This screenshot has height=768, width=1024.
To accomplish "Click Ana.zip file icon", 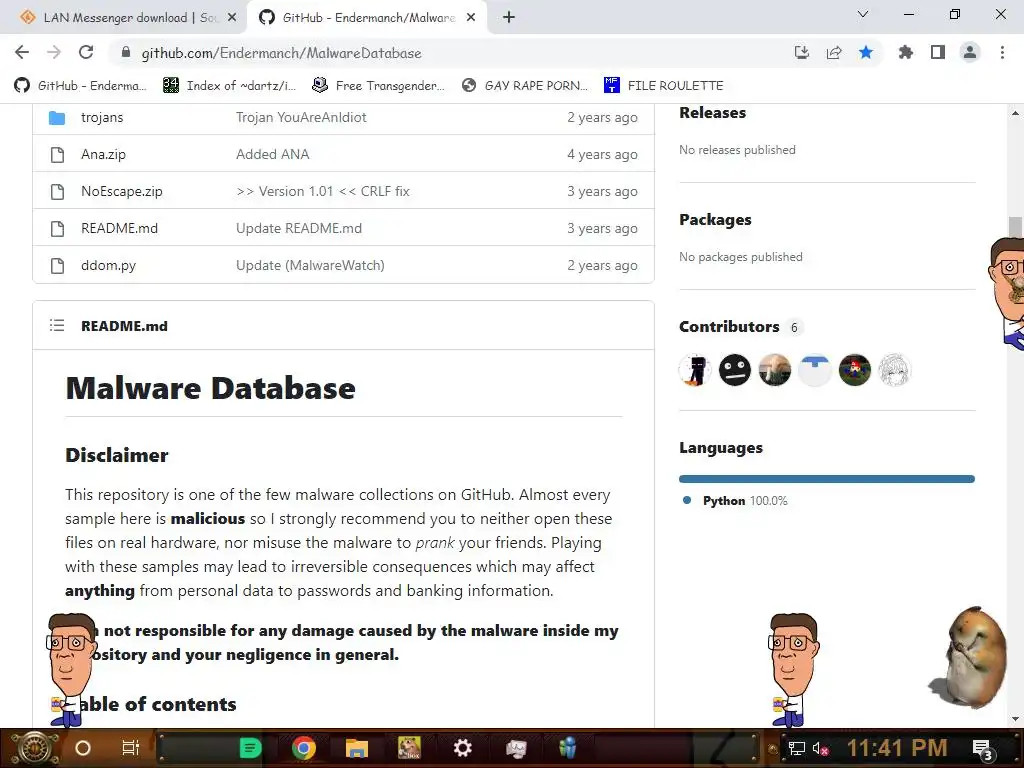I will [x=57, y=155].
